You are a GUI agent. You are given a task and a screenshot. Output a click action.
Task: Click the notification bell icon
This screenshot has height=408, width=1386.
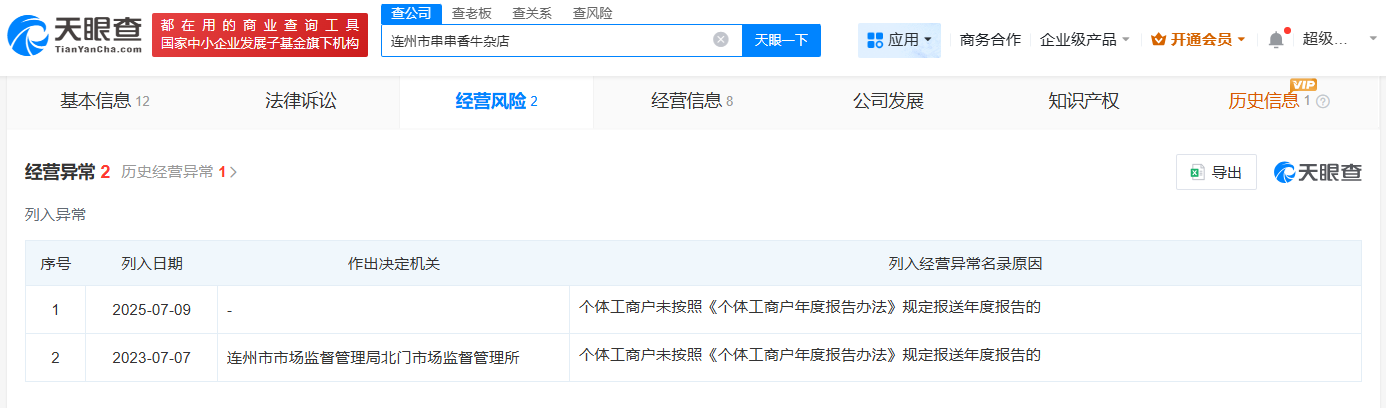click(1276, 40)
